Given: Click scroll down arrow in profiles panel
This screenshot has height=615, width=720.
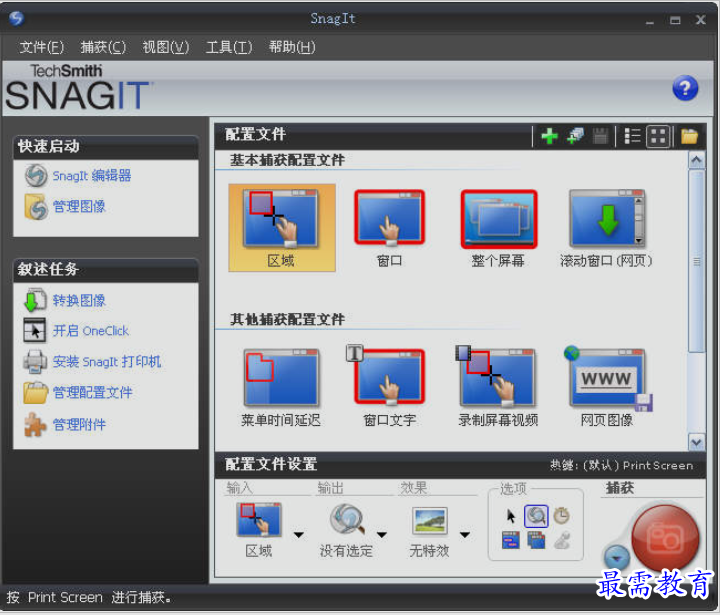Looking at the screenshot, I should point(697,442).
